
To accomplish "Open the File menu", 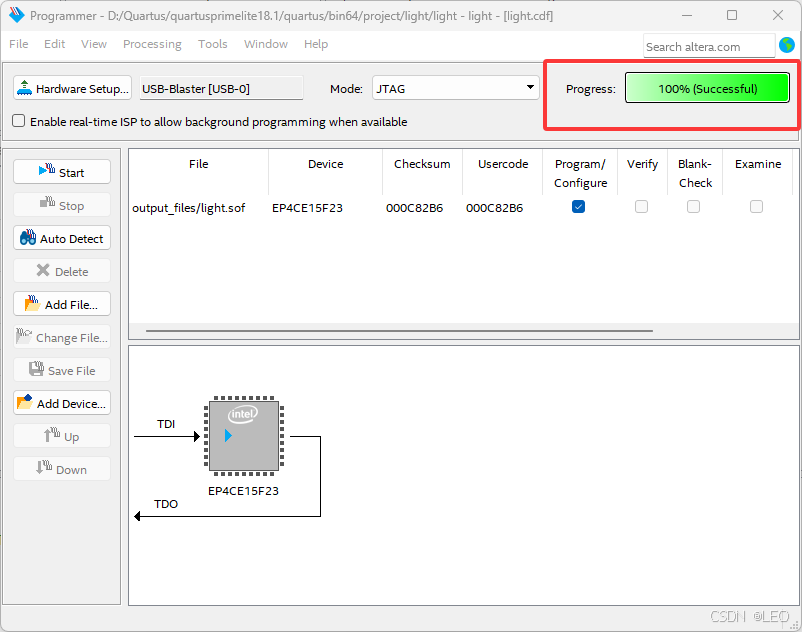I will pyautogui.click(x=19, y=44).
